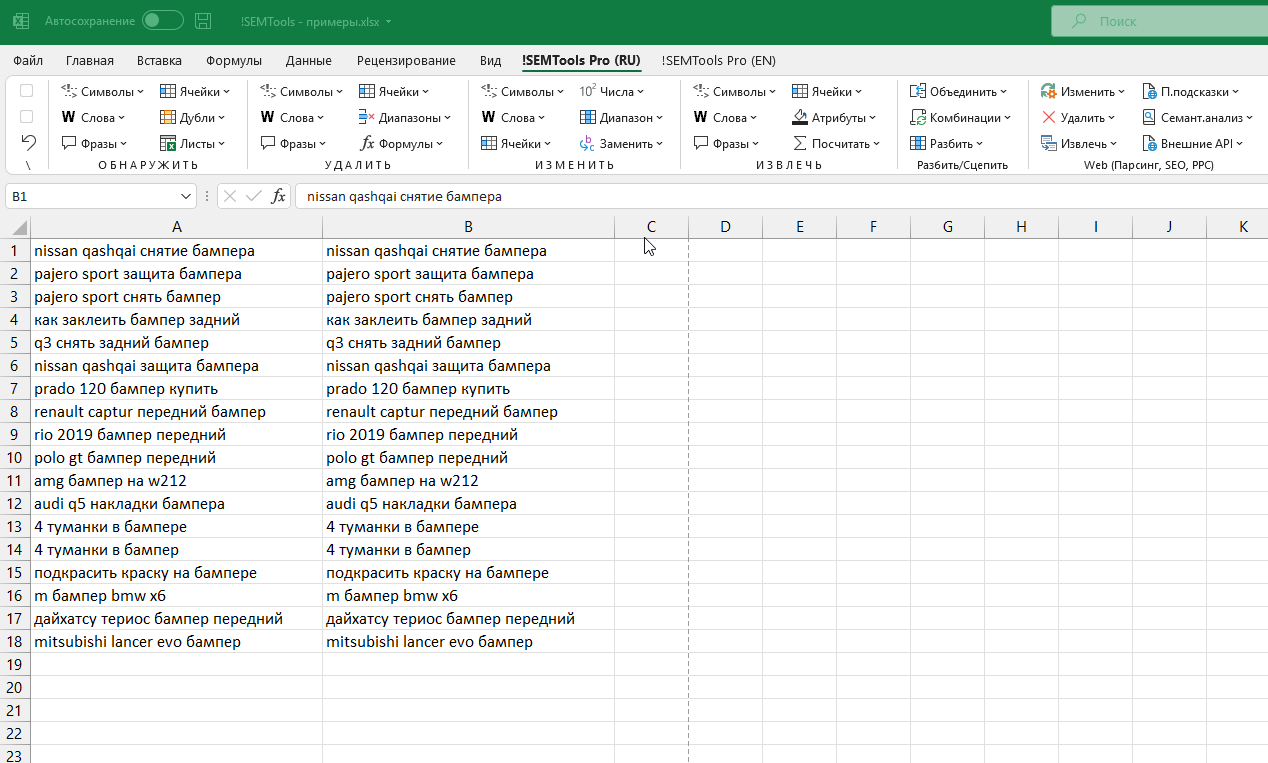The width and height of the screenshot is (1268, 763).
Task: Select cell B7 'prado 120 бампер купить'
Action: click(x=468, y=389)
